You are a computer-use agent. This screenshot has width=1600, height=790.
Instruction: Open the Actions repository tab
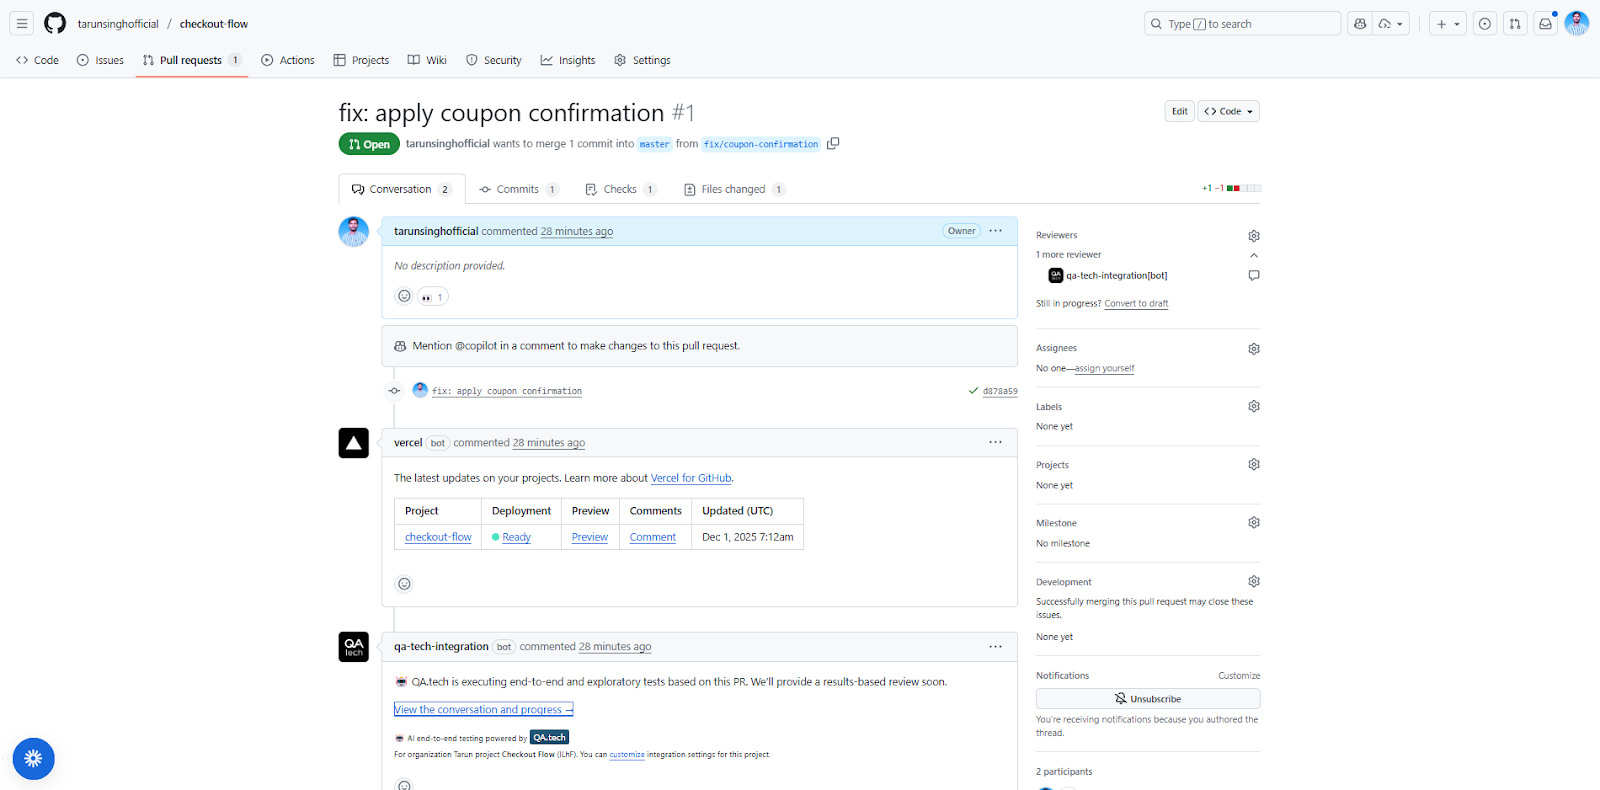(288, 60)
